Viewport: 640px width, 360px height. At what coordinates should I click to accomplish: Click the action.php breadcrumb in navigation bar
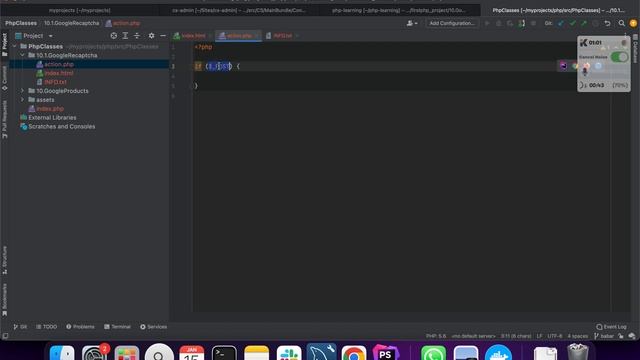pos(123,23)
